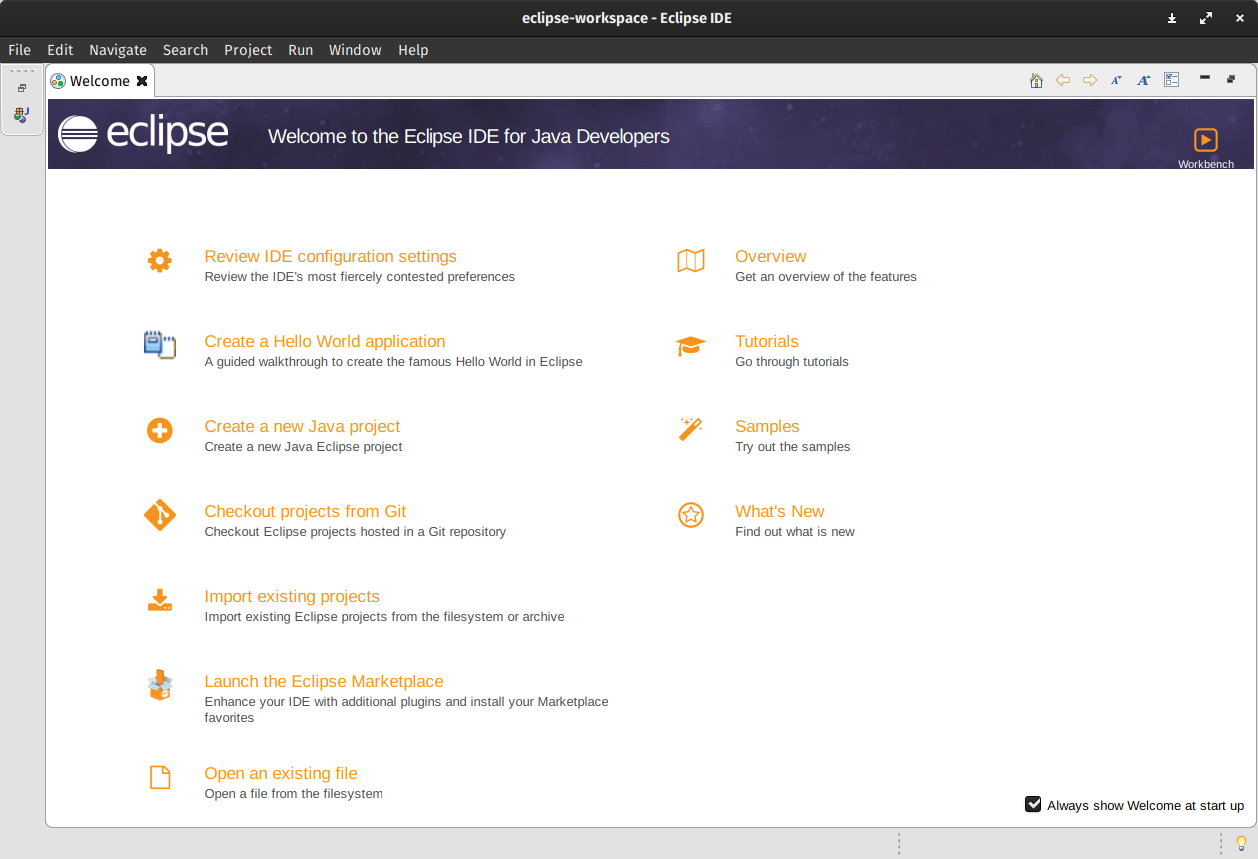Open the Checkout projects from Git walkthrough
Viewport: 1258px width, 859px height.
click(305, 511)
